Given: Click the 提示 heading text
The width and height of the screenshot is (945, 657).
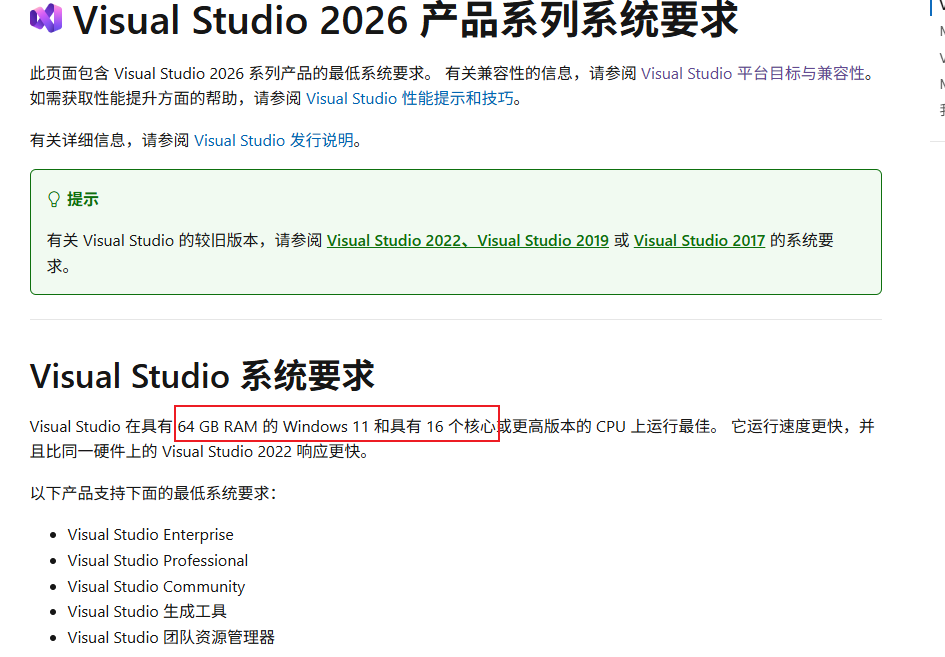Looking at the screenshot, I should click(x=83, y=199).
